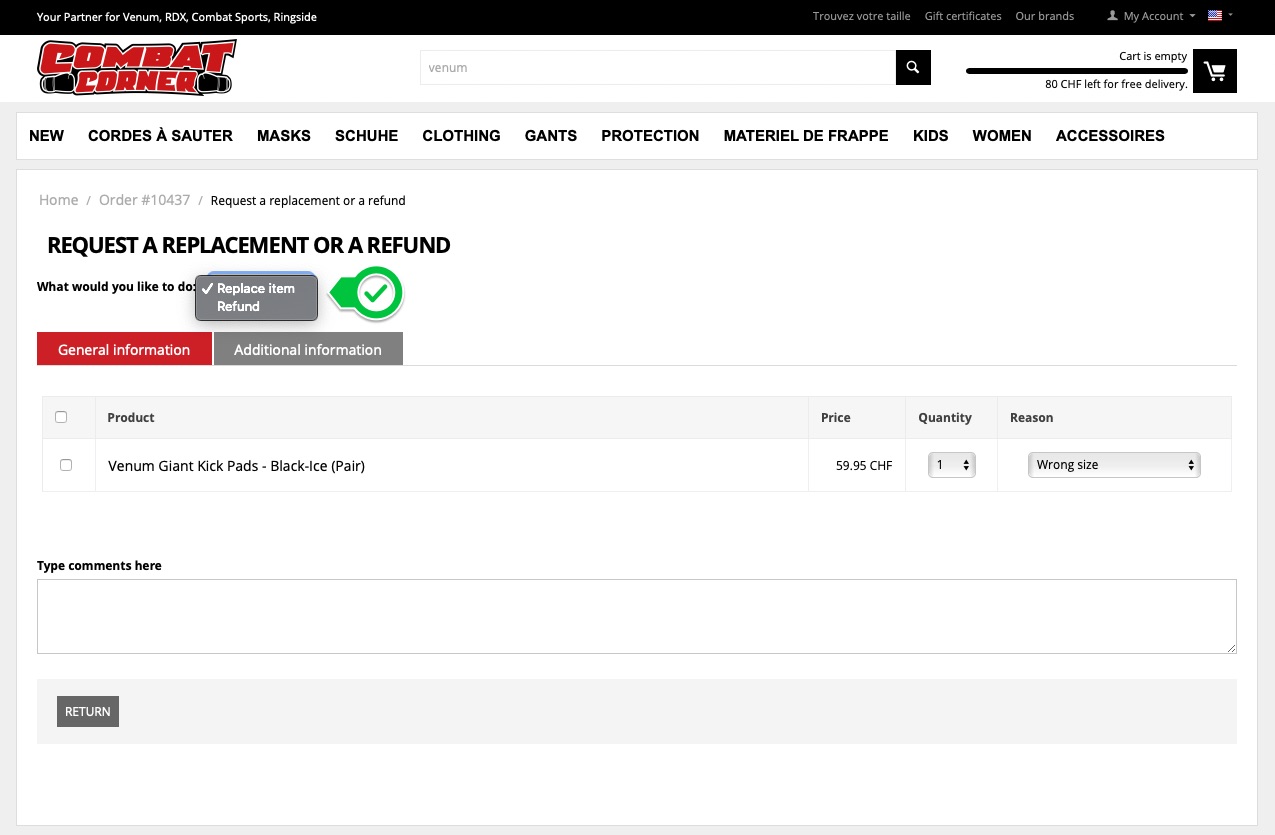This screenshot has height=835, width=1275.
Task: Open the shopping cart icon
Action: (1215, 71)
